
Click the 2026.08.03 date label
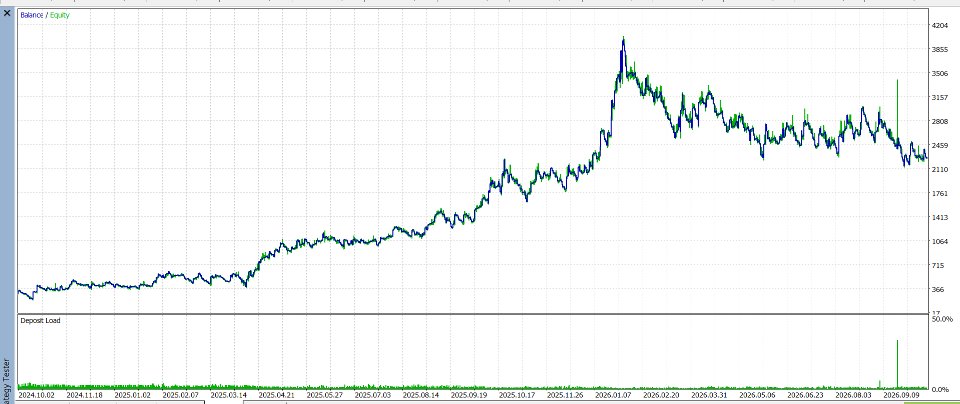coord(853,395)
